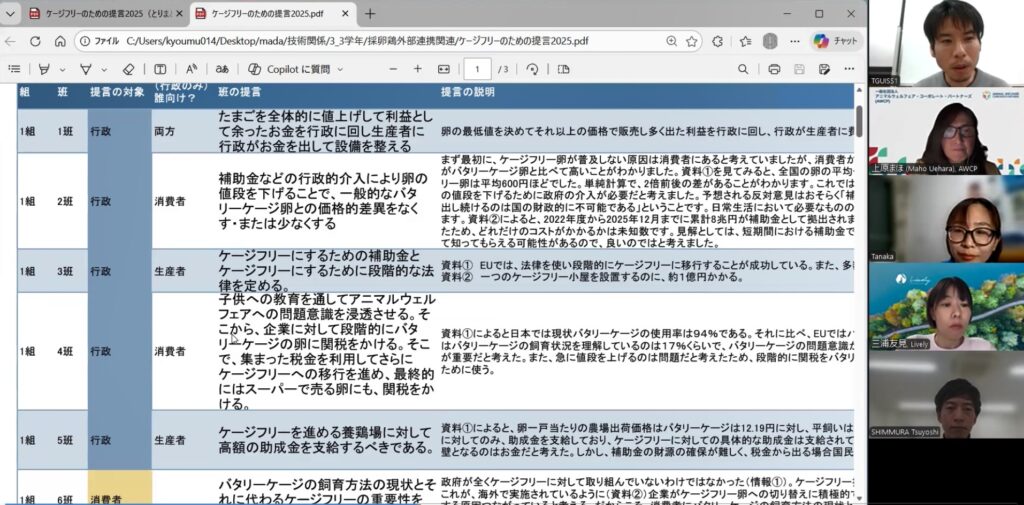Select the eraser tool in PDF toolbar

(127, 69)
